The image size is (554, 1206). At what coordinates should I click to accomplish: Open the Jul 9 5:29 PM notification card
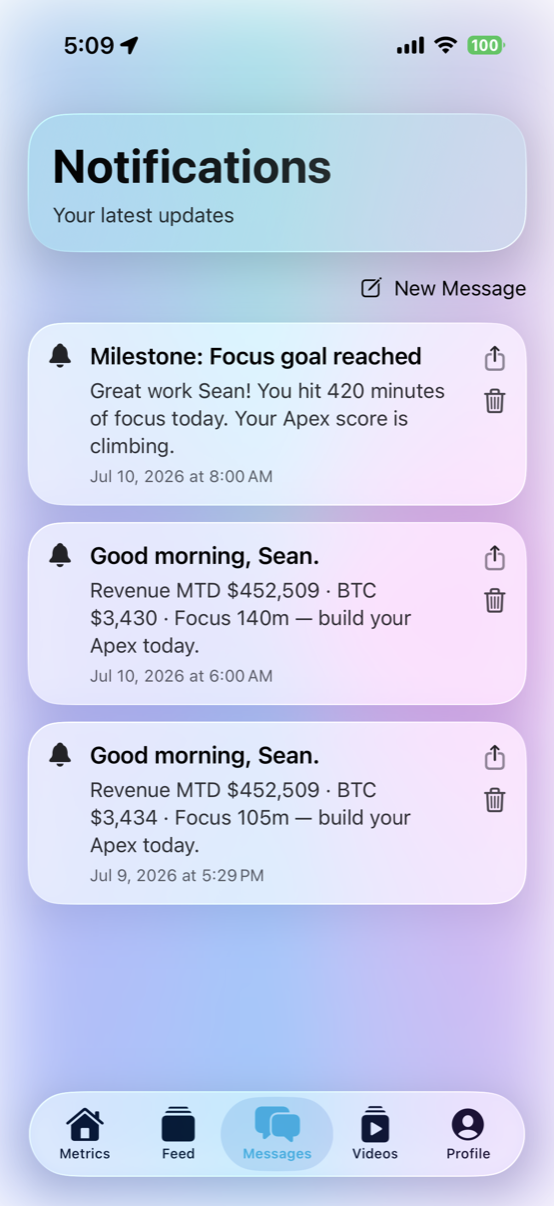coord(277,813)
